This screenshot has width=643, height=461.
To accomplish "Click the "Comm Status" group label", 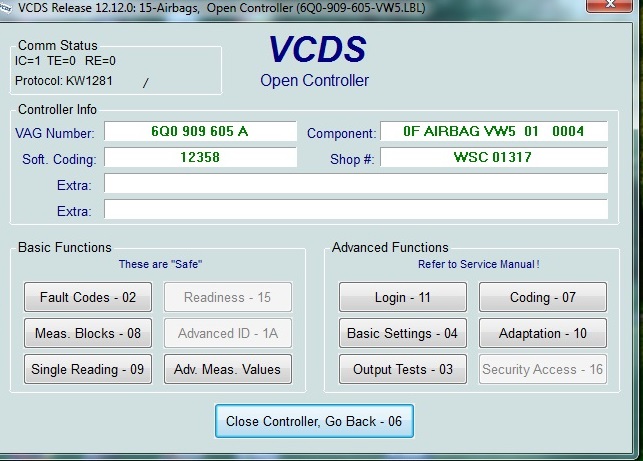I will click(x=58, y=45).
